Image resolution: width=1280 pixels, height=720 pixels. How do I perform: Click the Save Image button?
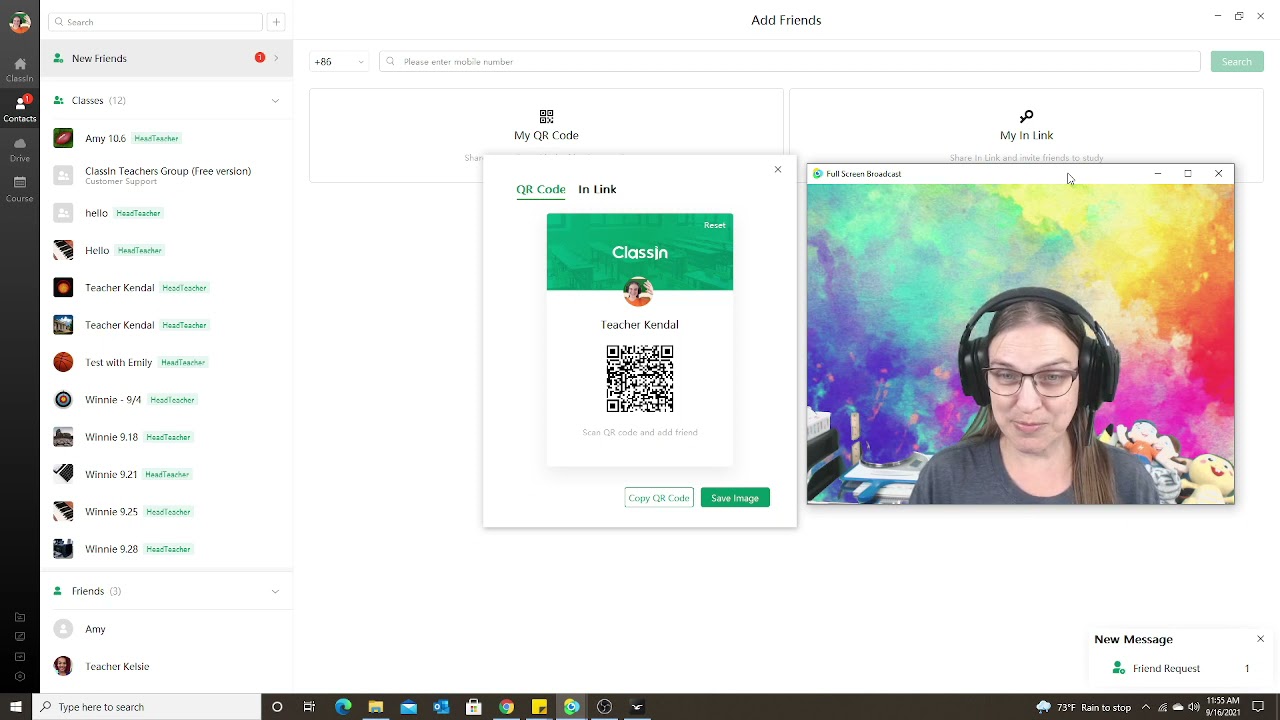[735, 498]
